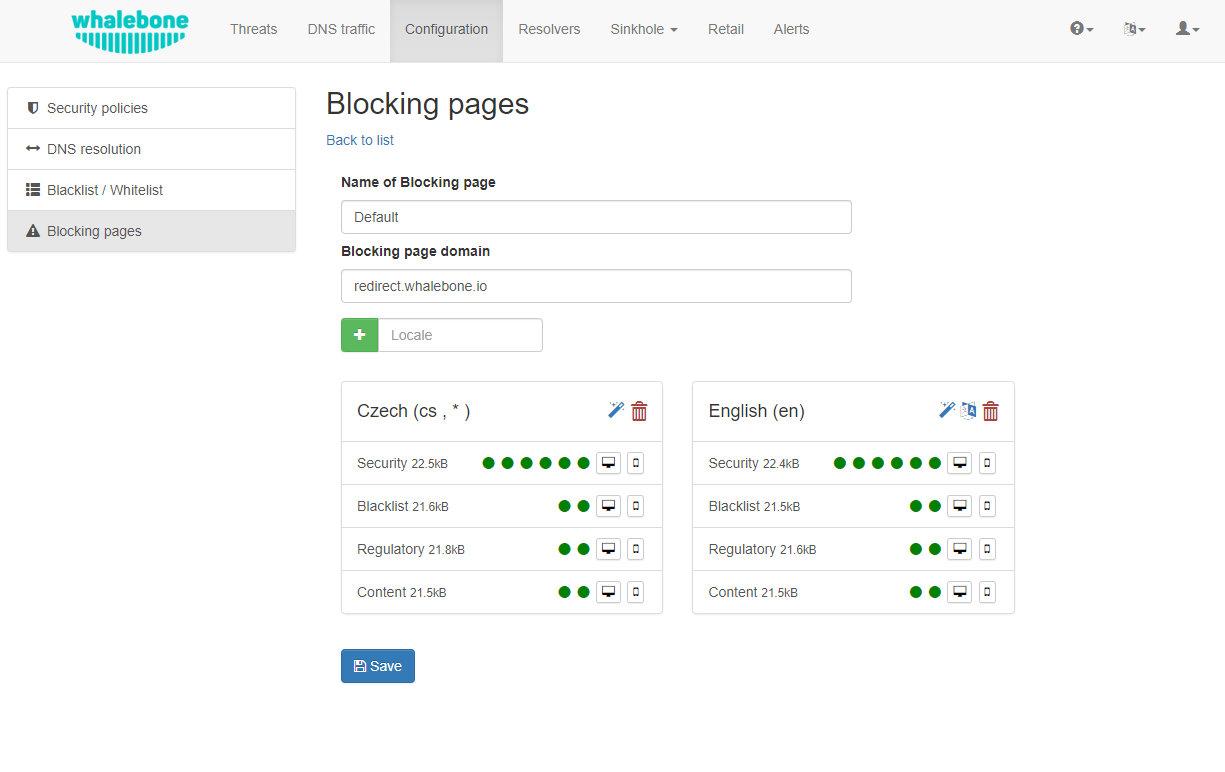The height and width of the screenshot is (772, 1225).
Task: Open DNS resolution in the sidebar
Action: pos(151,149)
